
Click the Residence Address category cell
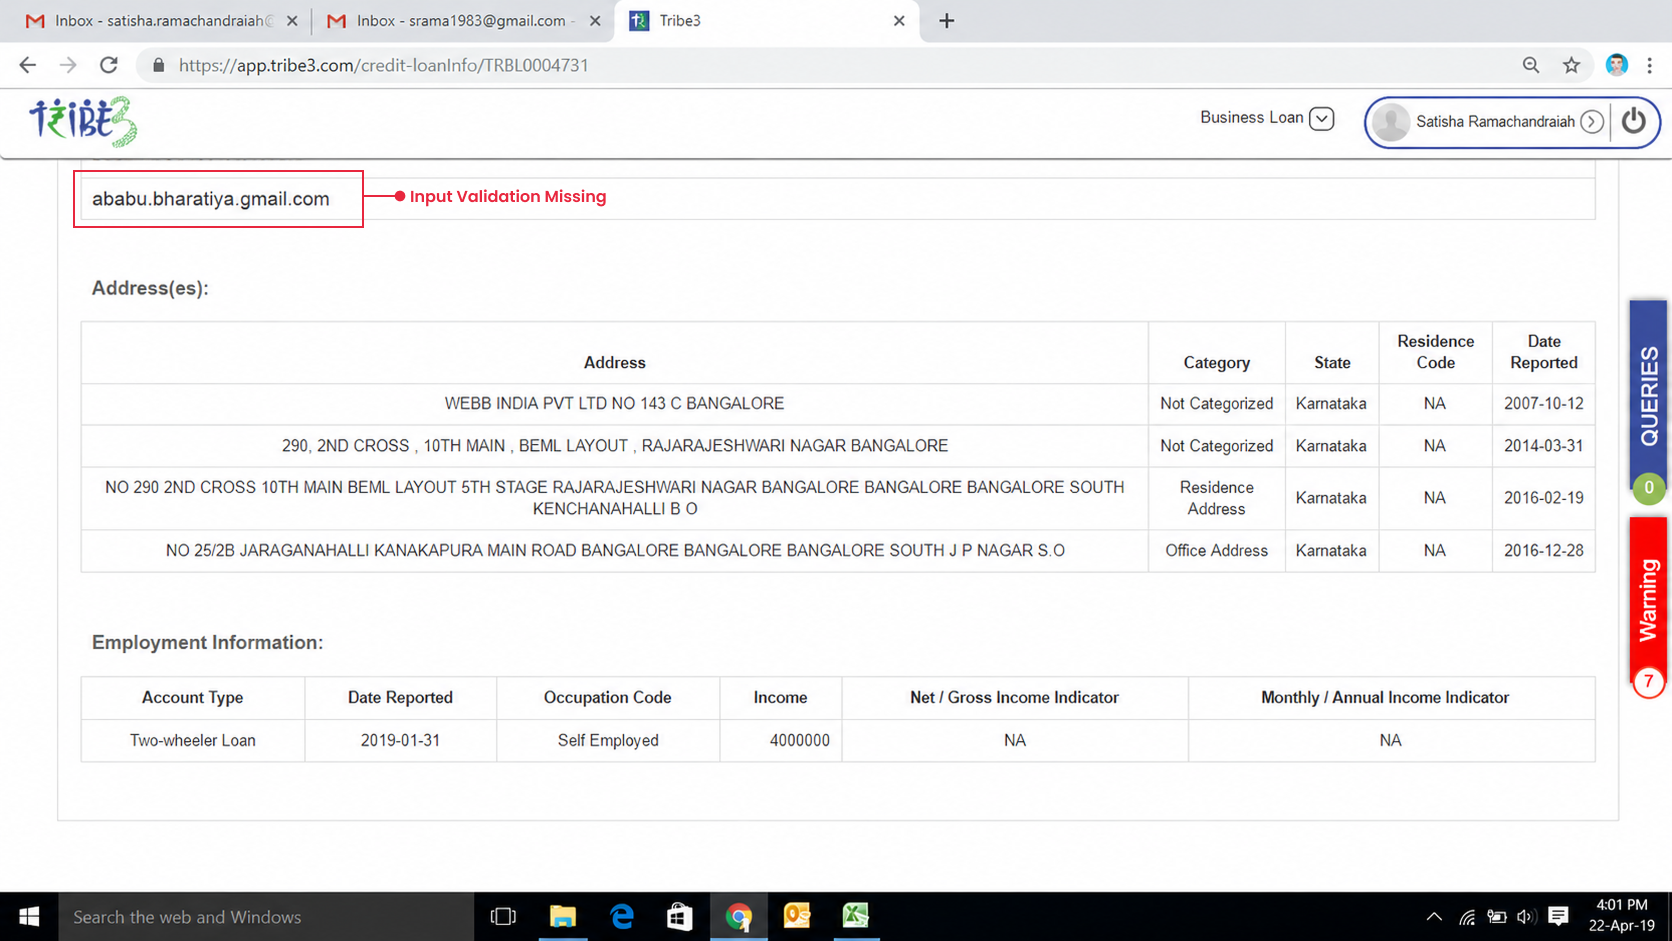(x=1216, y=498)
